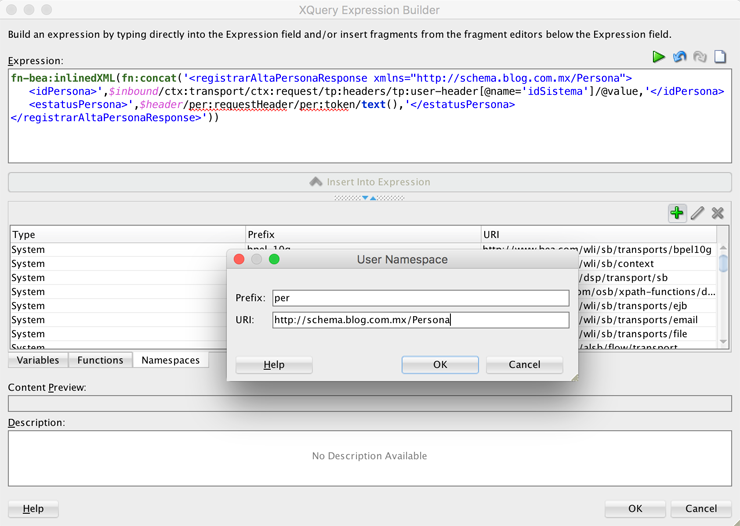
Task: Select row with URI ending /wli/sb/context
Action: [363, 264]
